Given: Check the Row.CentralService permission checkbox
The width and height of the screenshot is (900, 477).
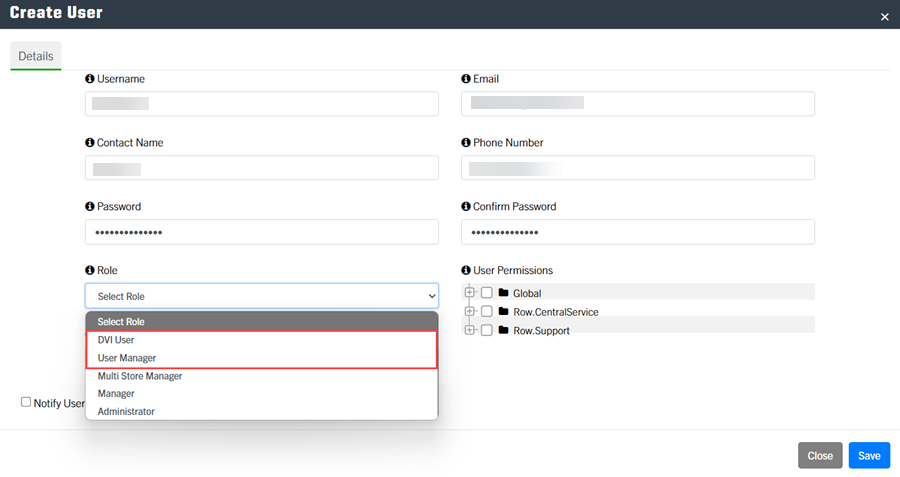Looking at the screenshot, I should [x=487, y=312].
